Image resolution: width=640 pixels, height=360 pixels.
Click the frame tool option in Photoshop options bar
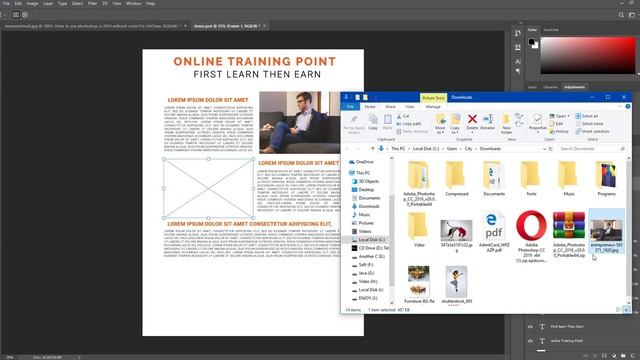16,15
